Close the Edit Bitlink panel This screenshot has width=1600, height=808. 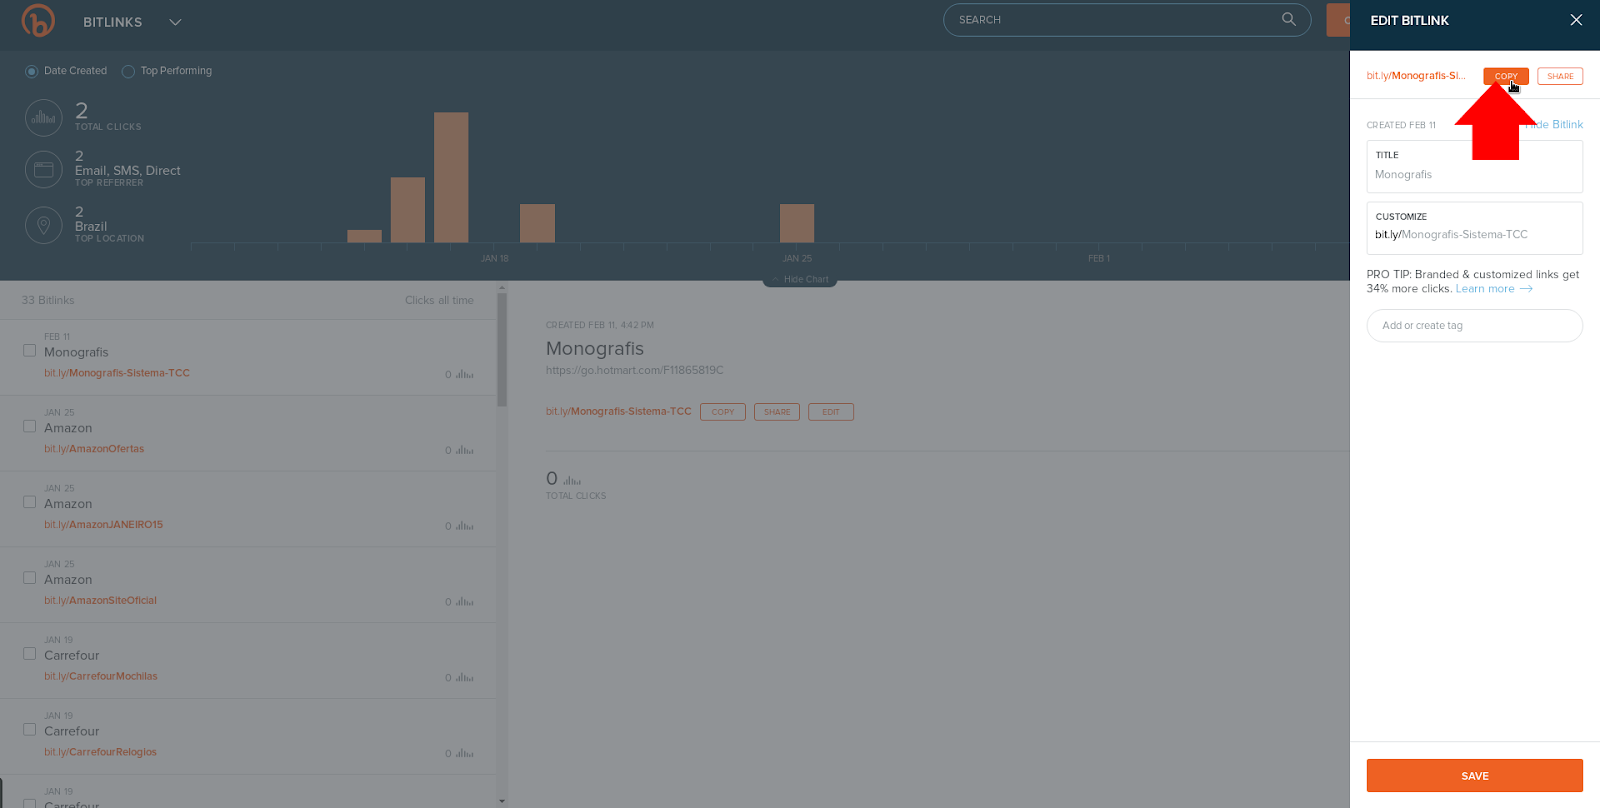tap(1576, 20)
